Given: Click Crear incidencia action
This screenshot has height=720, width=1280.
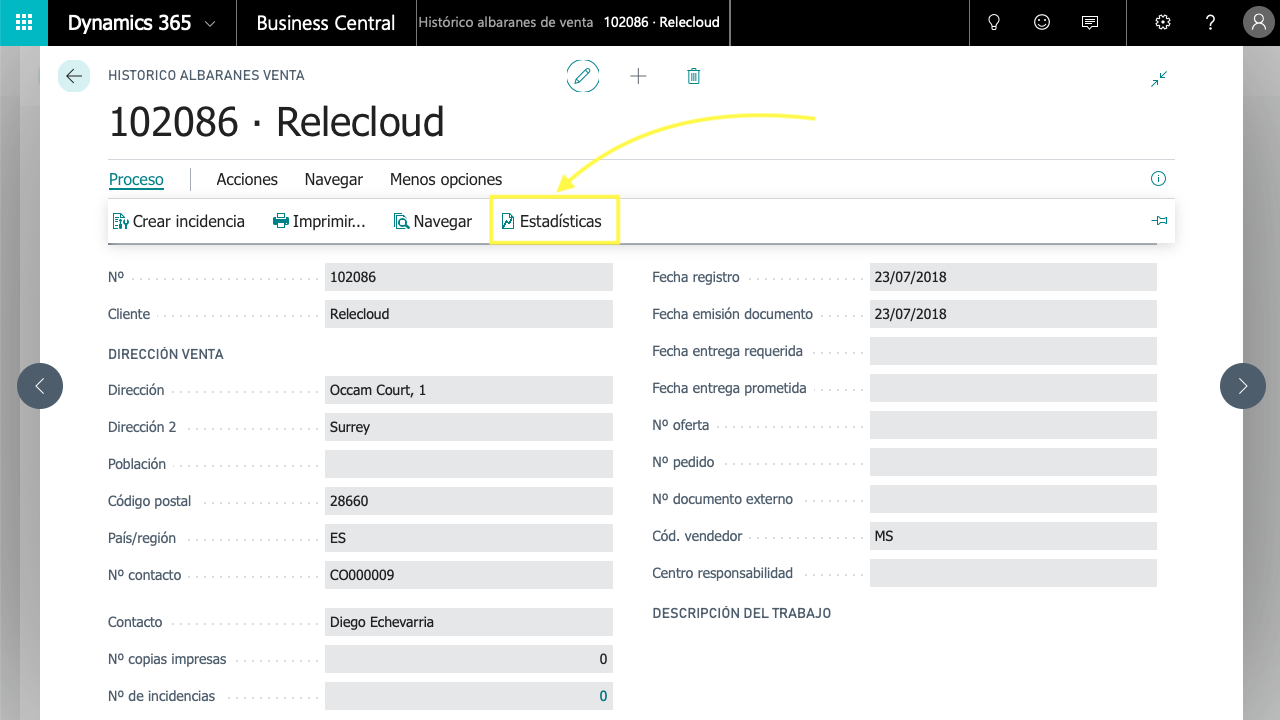Looking at the screenshot, I should [179, 221].
